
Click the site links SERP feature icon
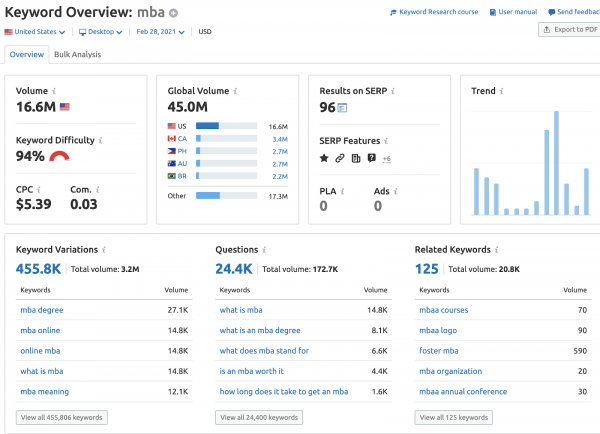[x=340, y=158]
